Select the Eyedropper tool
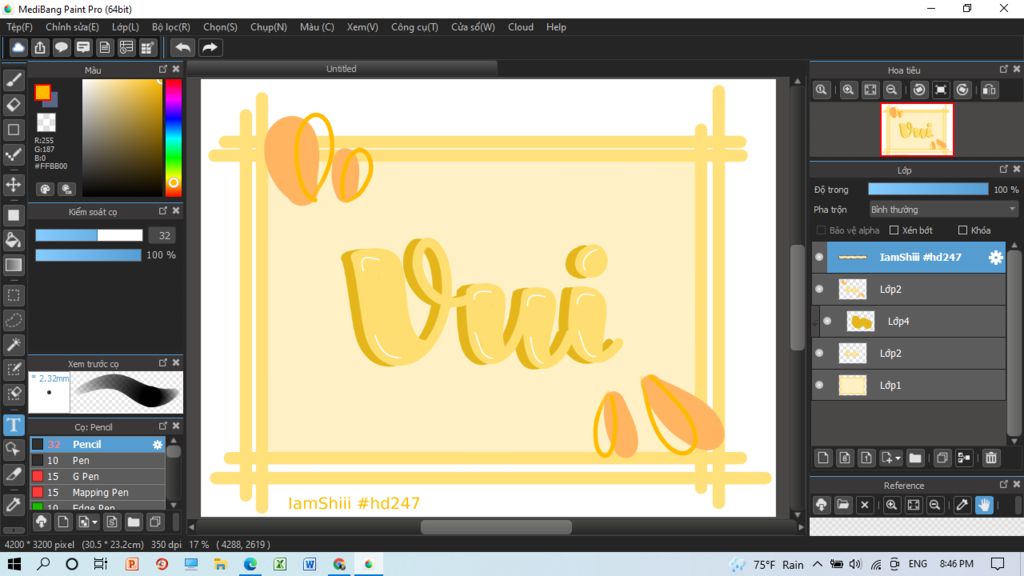The height and width of the screenshot is (576, 1024). click(x=14, y=504)
